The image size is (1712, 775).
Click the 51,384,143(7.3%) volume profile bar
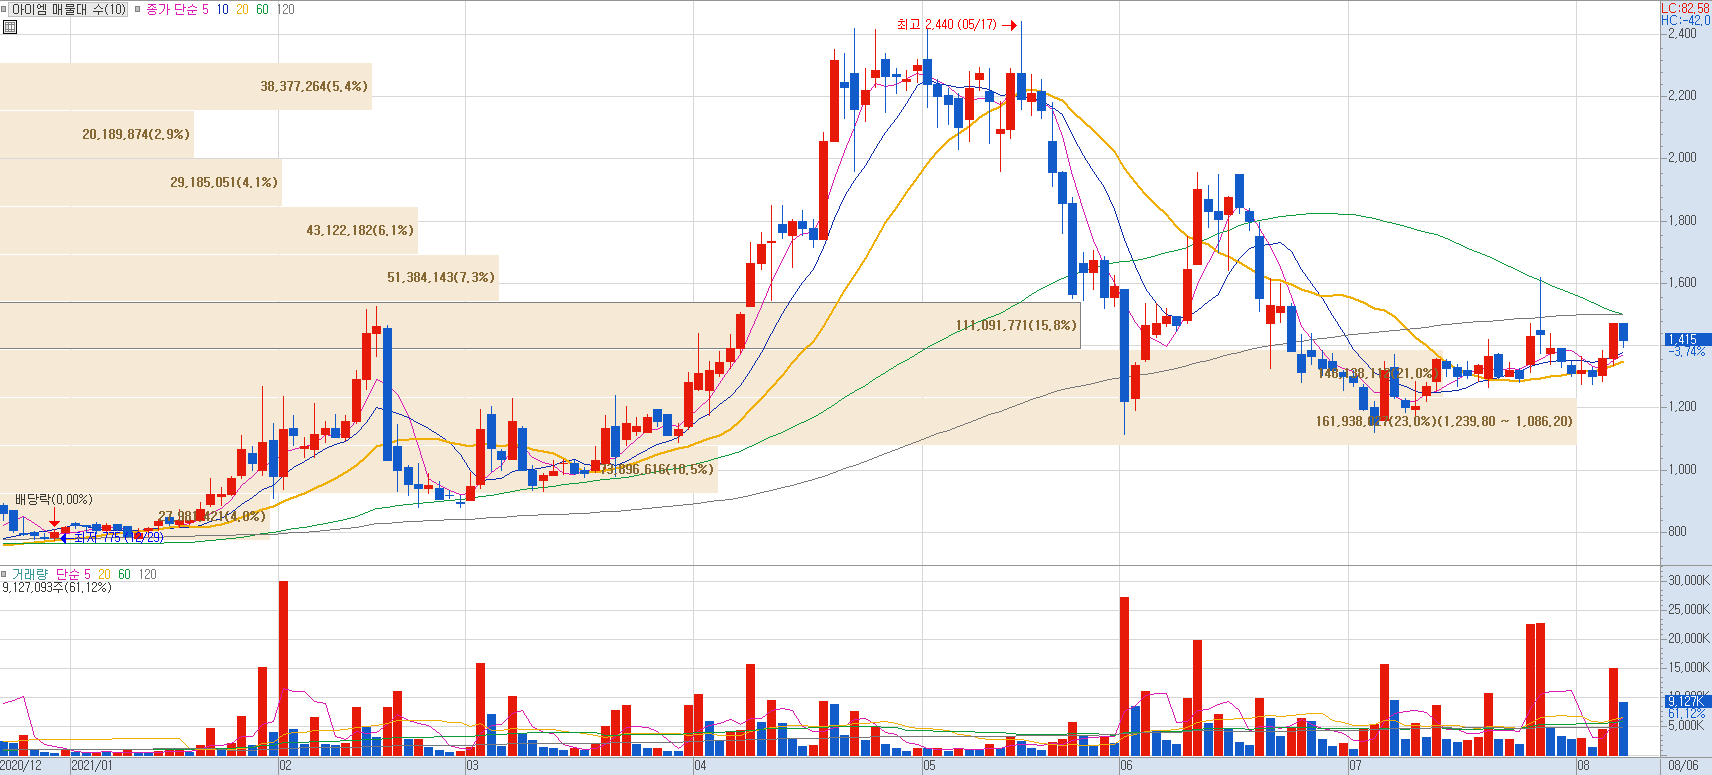click(249, 277)
